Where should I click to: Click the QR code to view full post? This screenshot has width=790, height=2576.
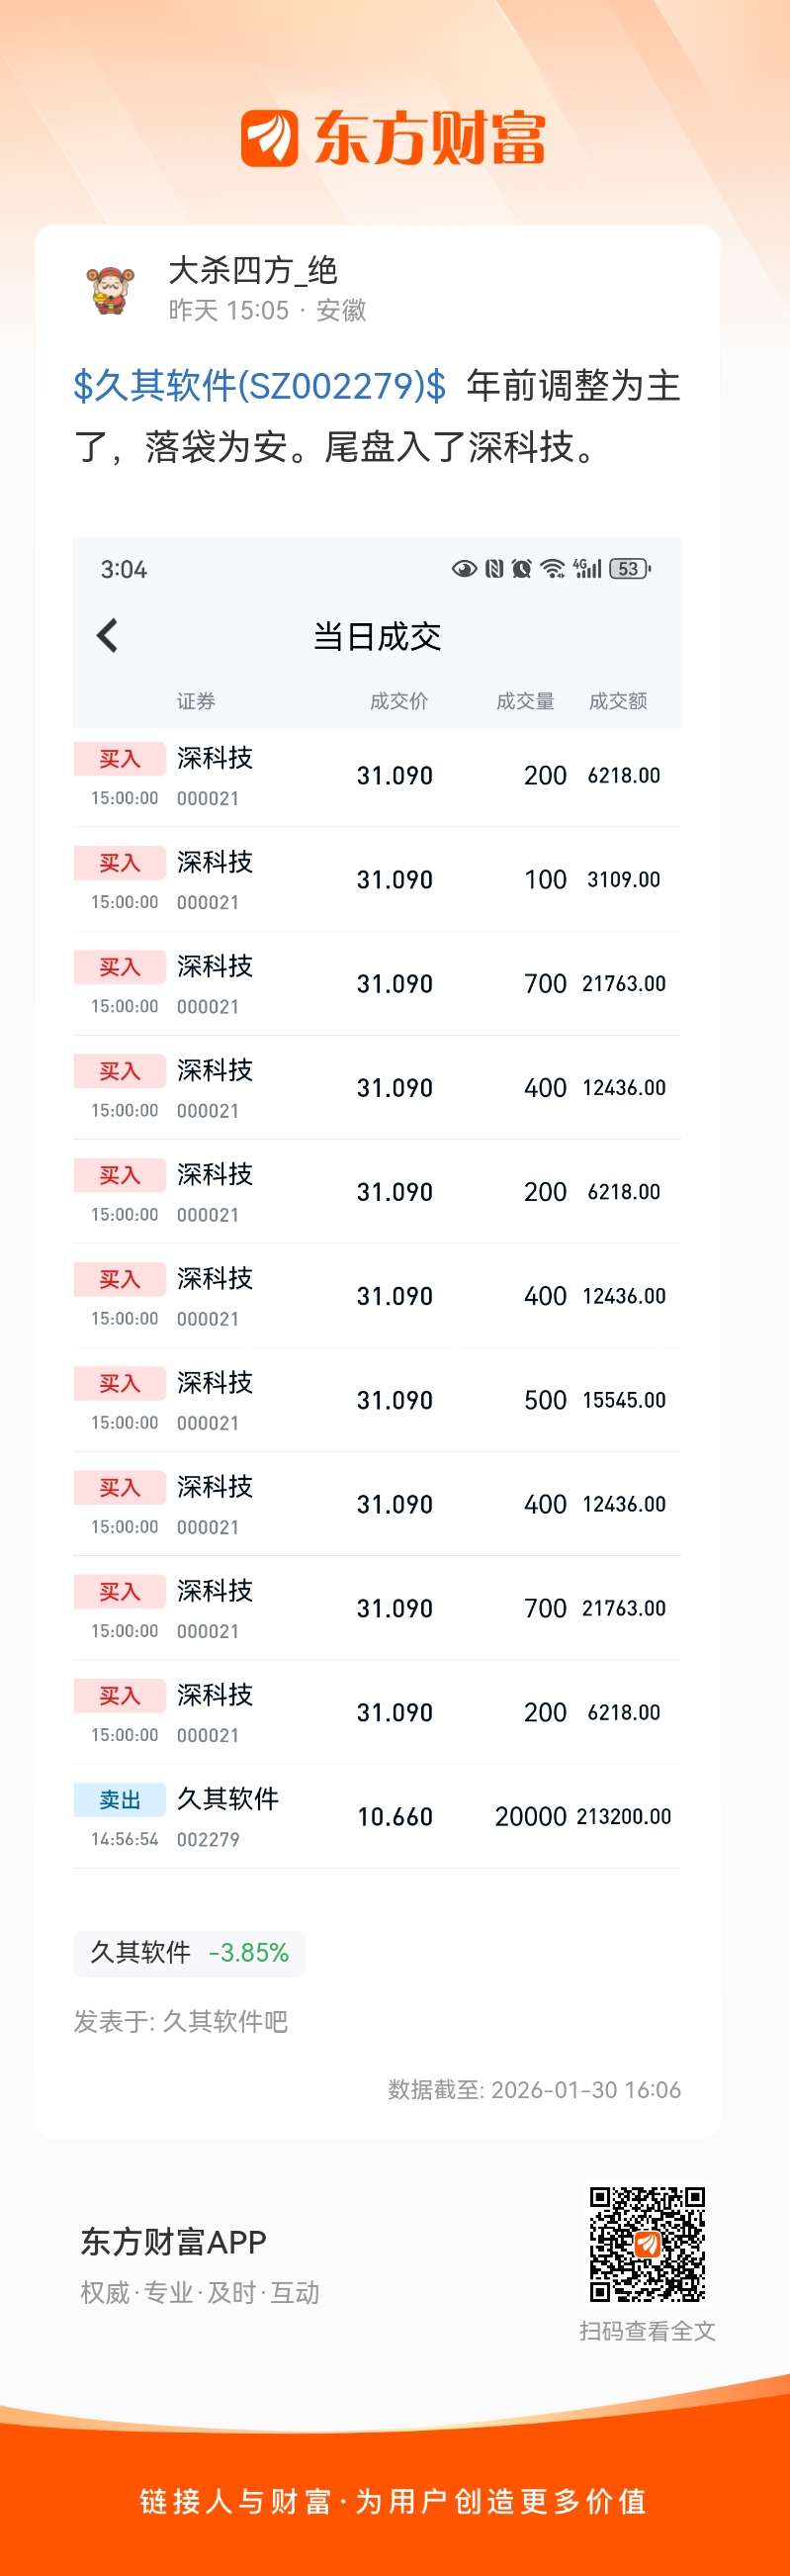pos(647,2244)
